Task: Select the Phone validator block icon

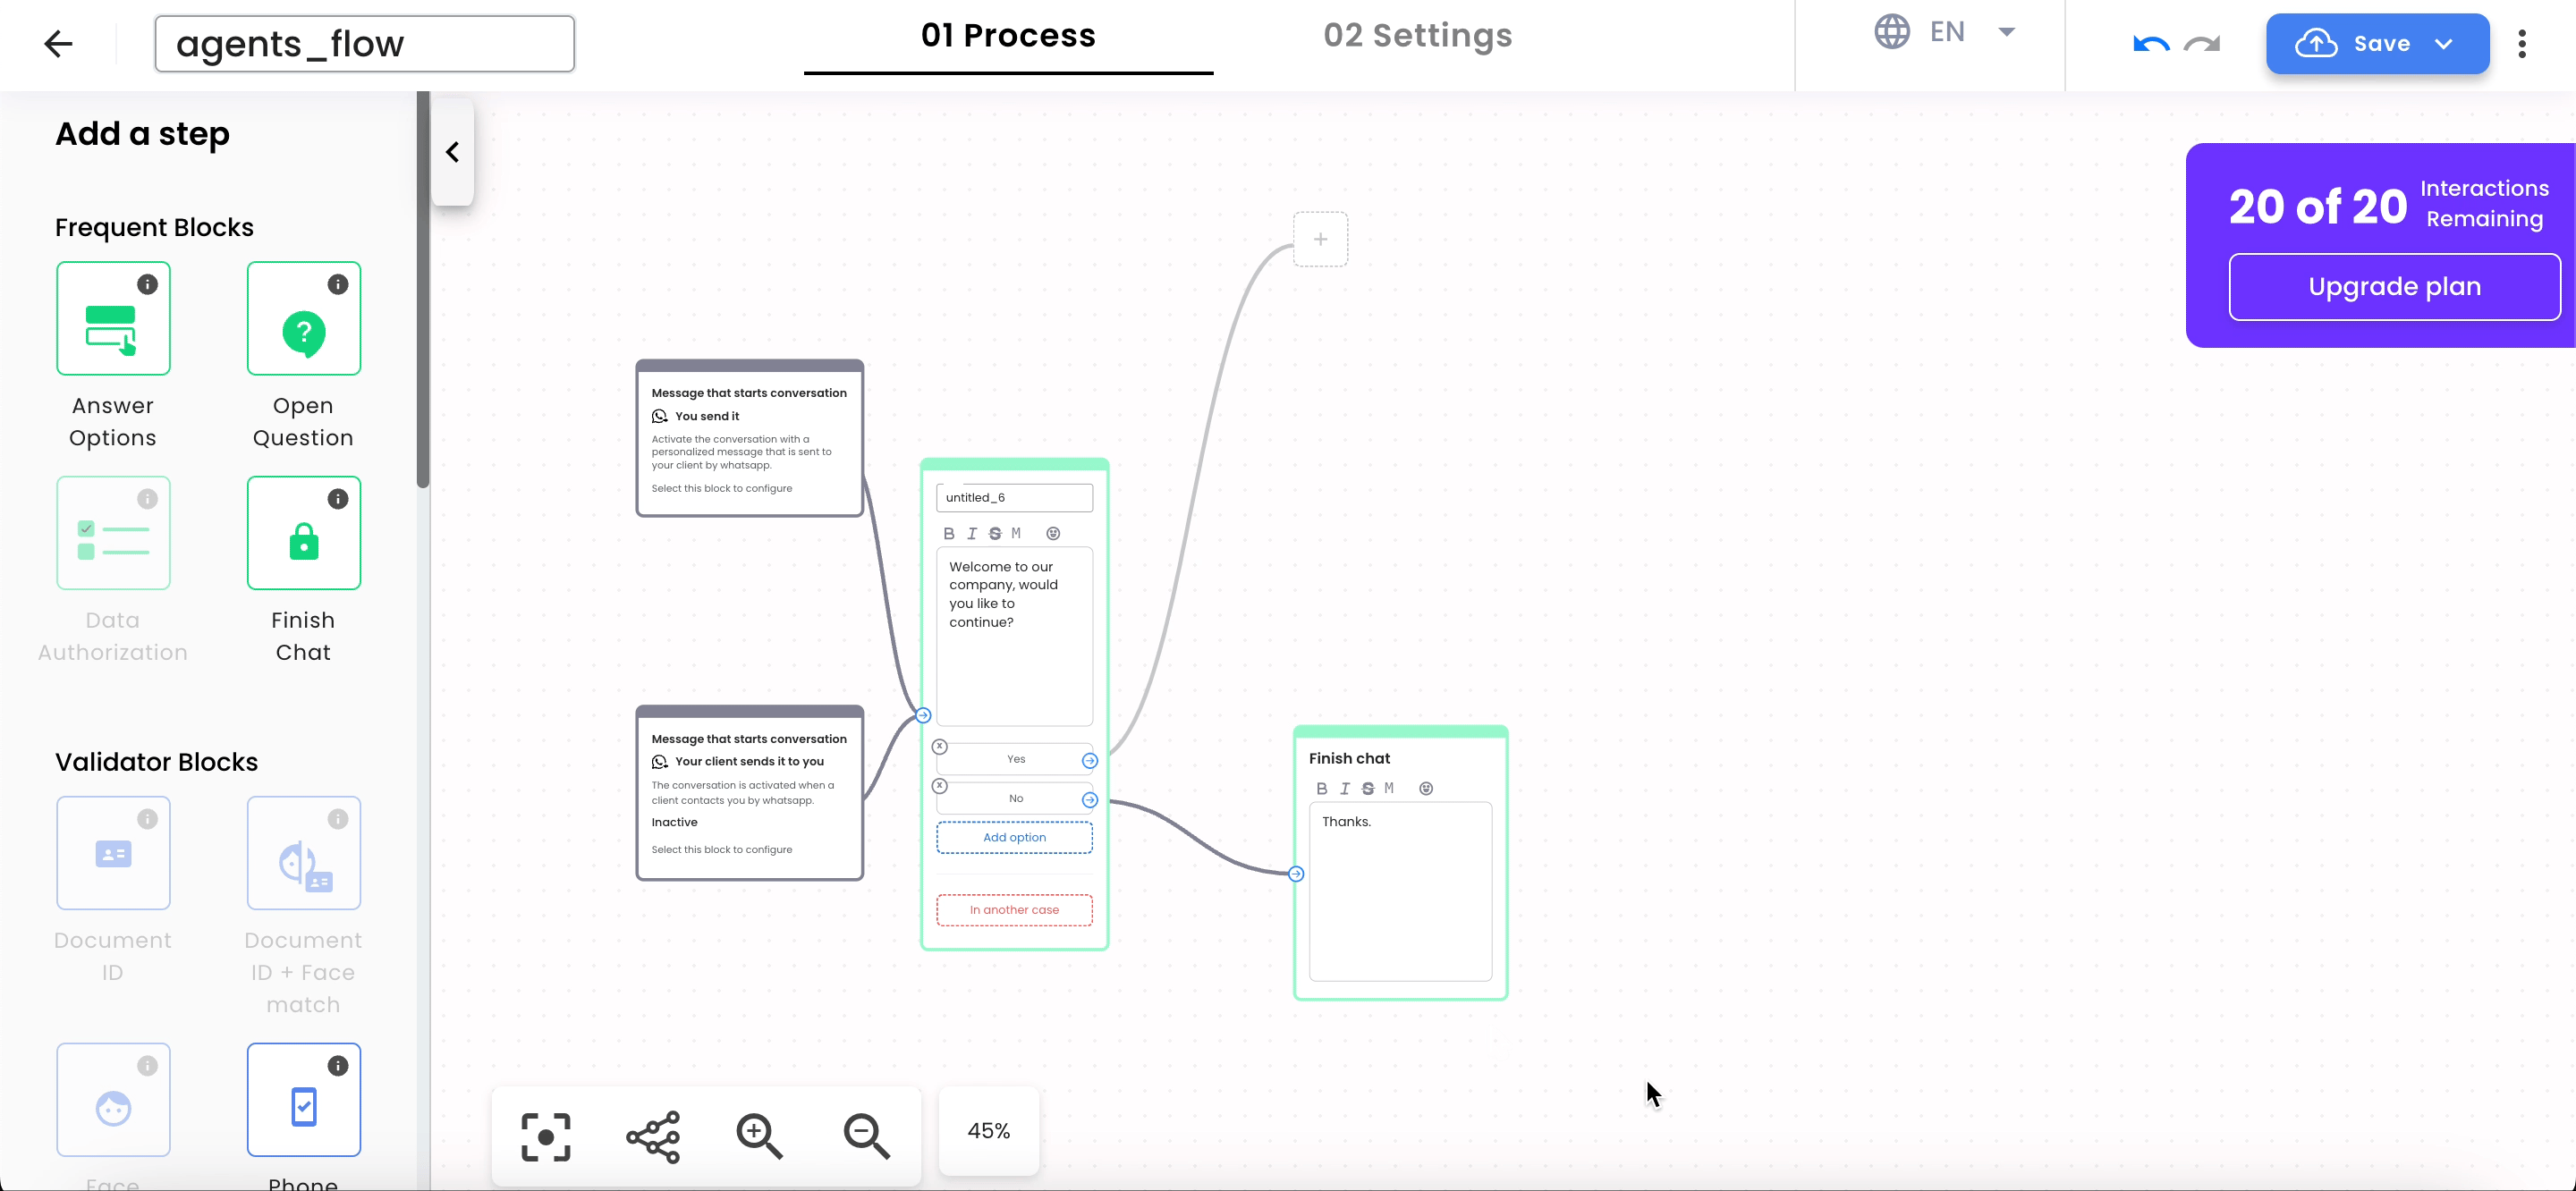Action: point(304,1101)
